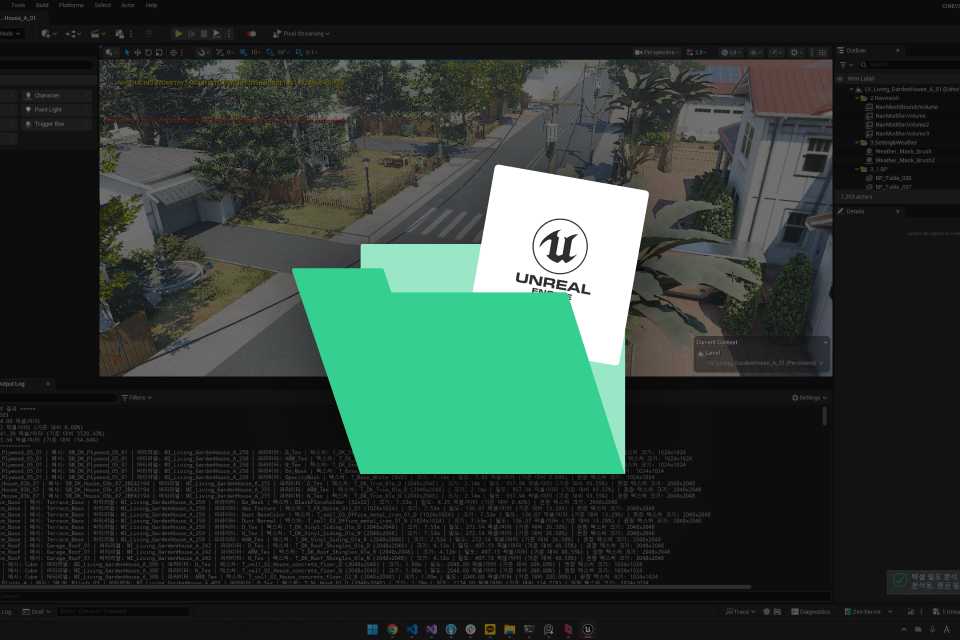Open the Help menu

(151, 5)
